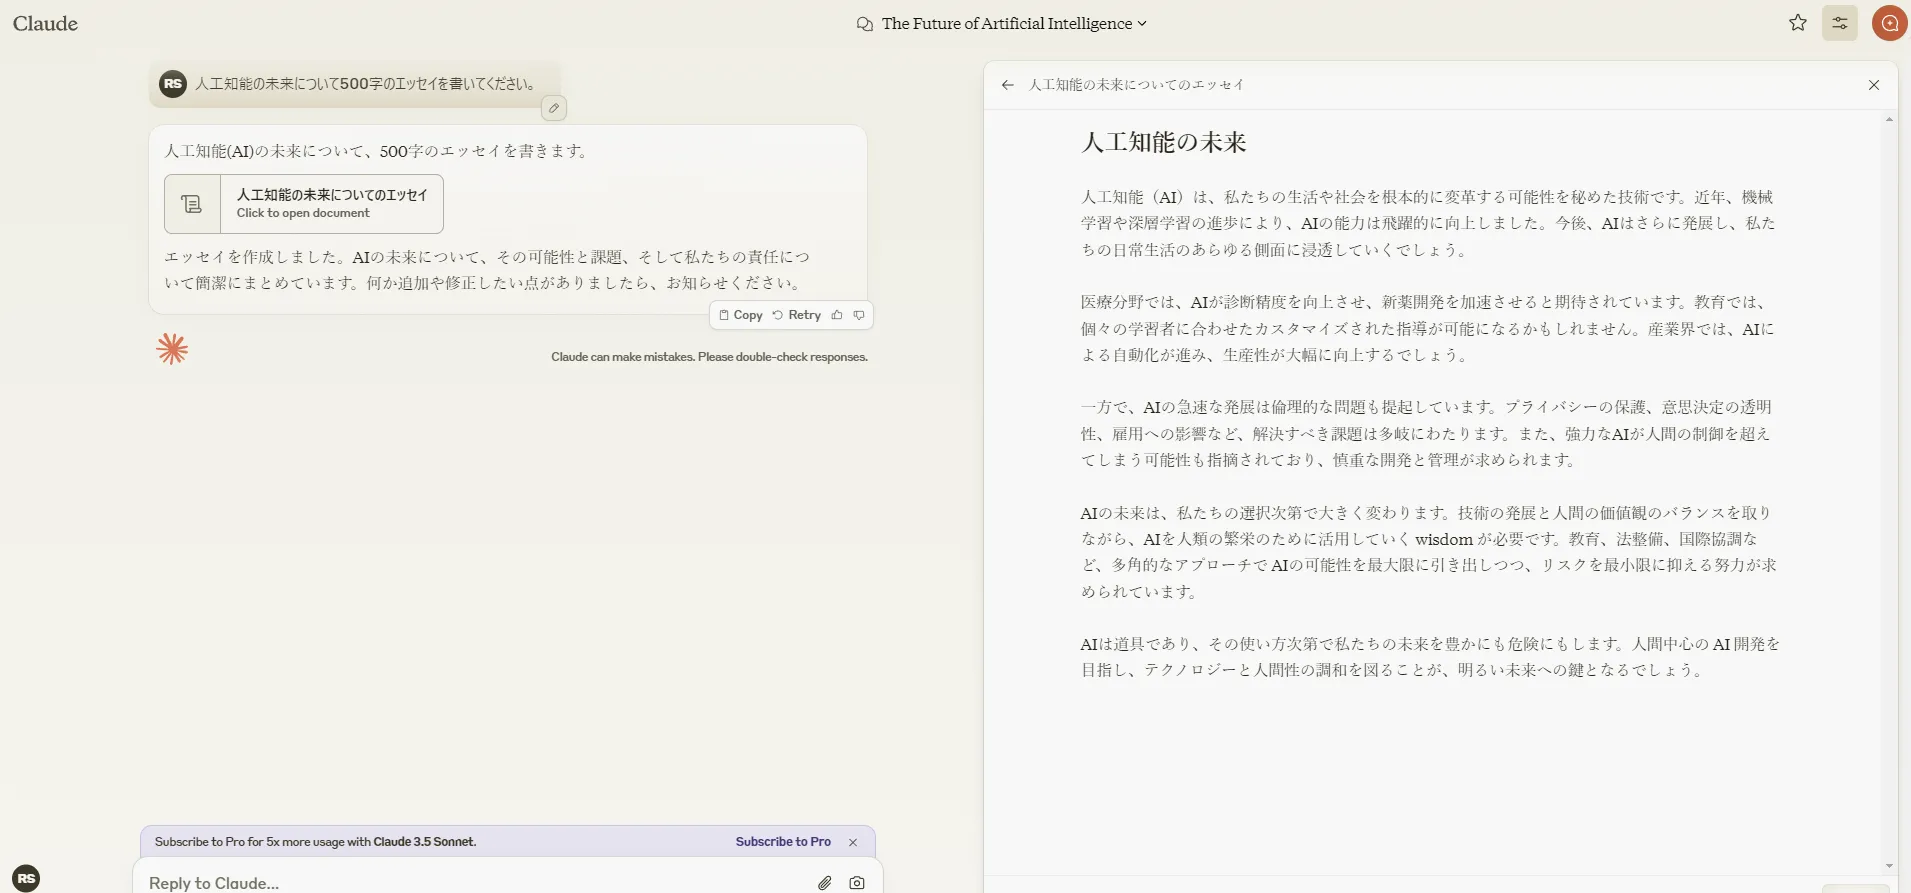Attach a file with paperclip icon

point(825,883)
